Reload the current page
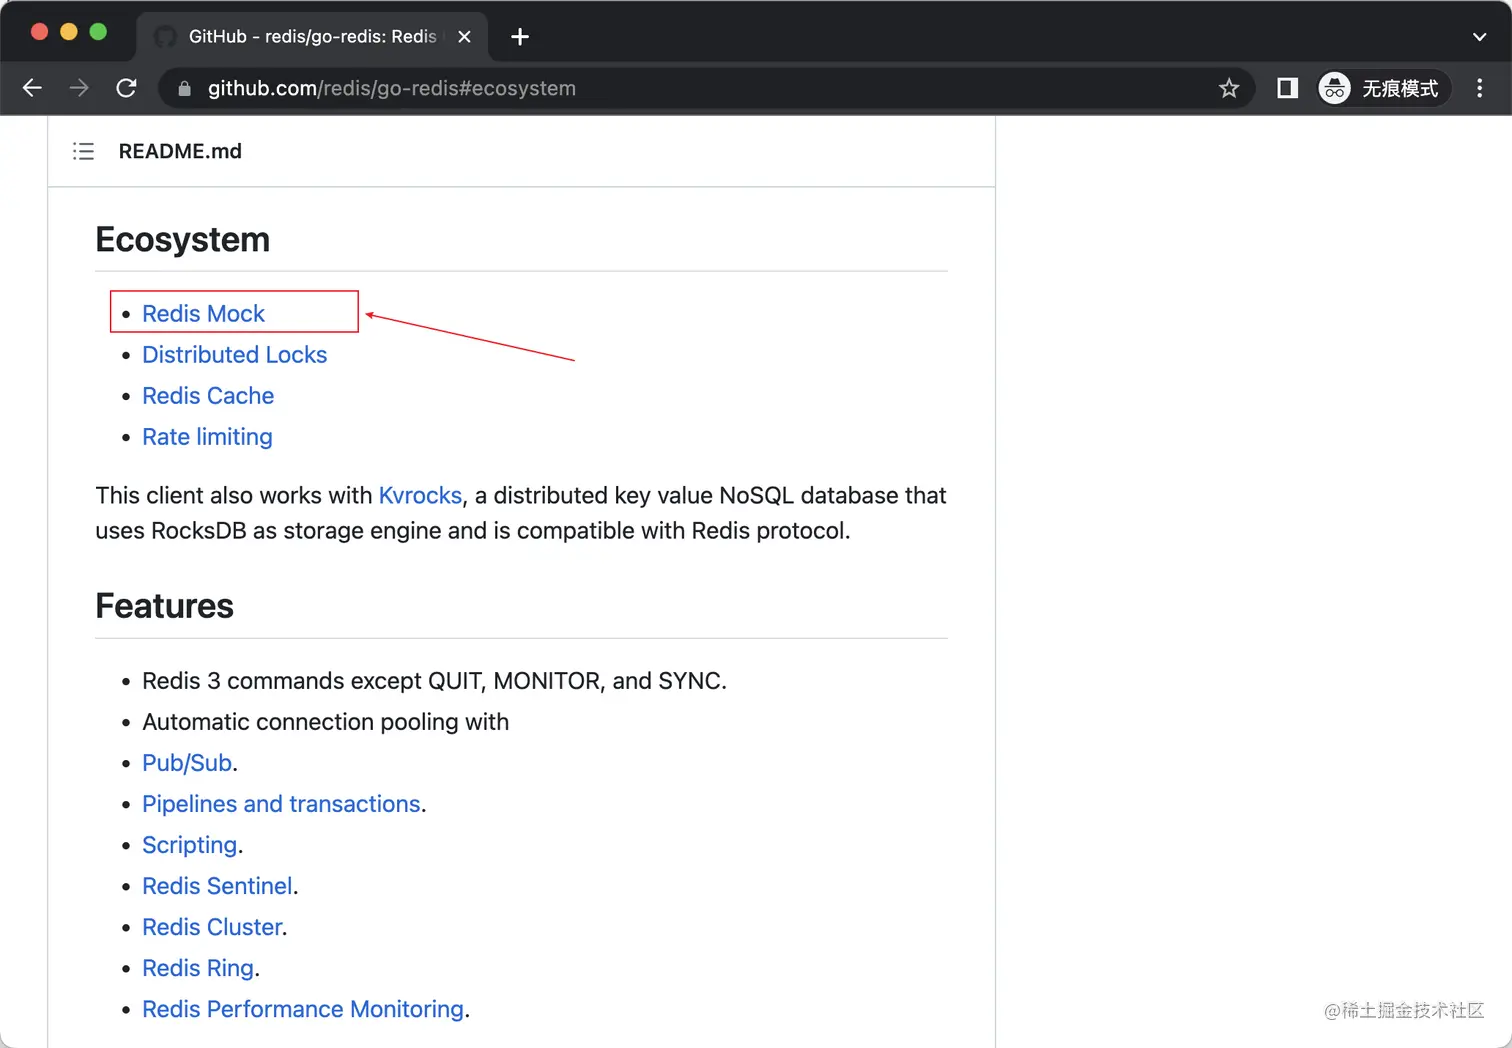Screen dimensions: 1512x1048 coord(126,88)
